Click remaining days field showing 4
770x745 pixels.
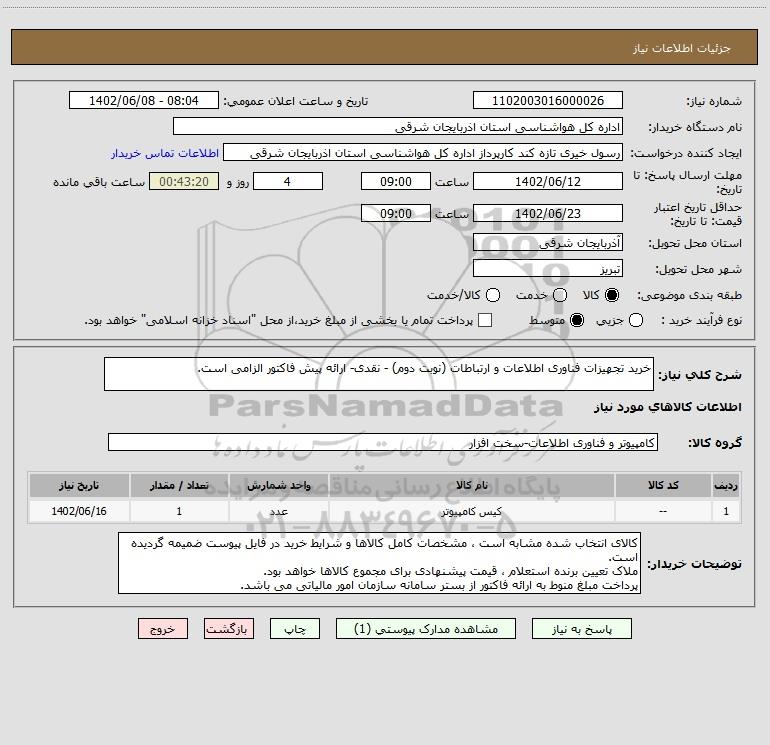288,181
